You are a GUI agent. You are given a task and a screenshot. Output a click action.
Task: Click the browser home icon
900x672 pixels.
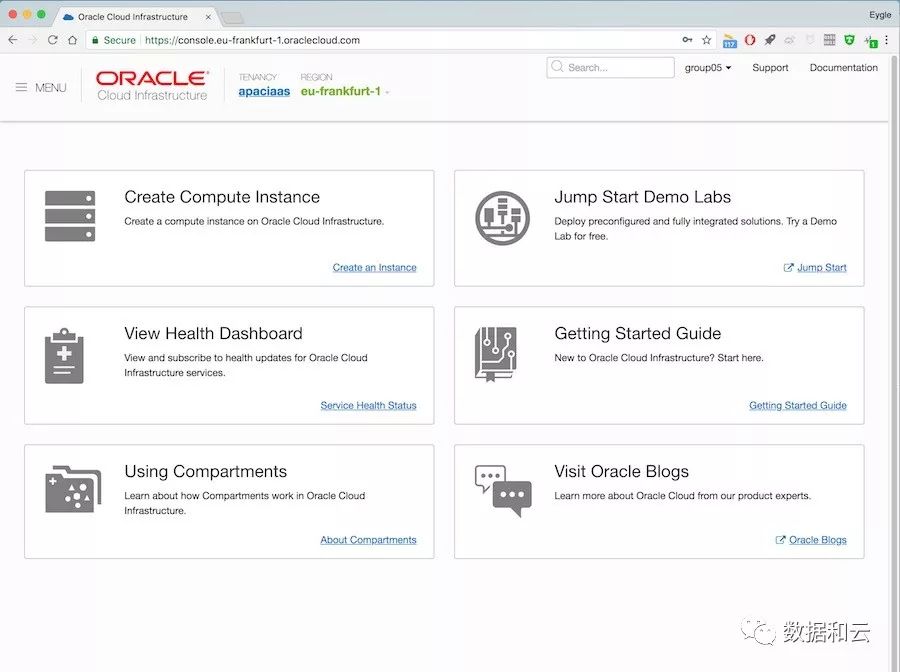tap(72, 40)
